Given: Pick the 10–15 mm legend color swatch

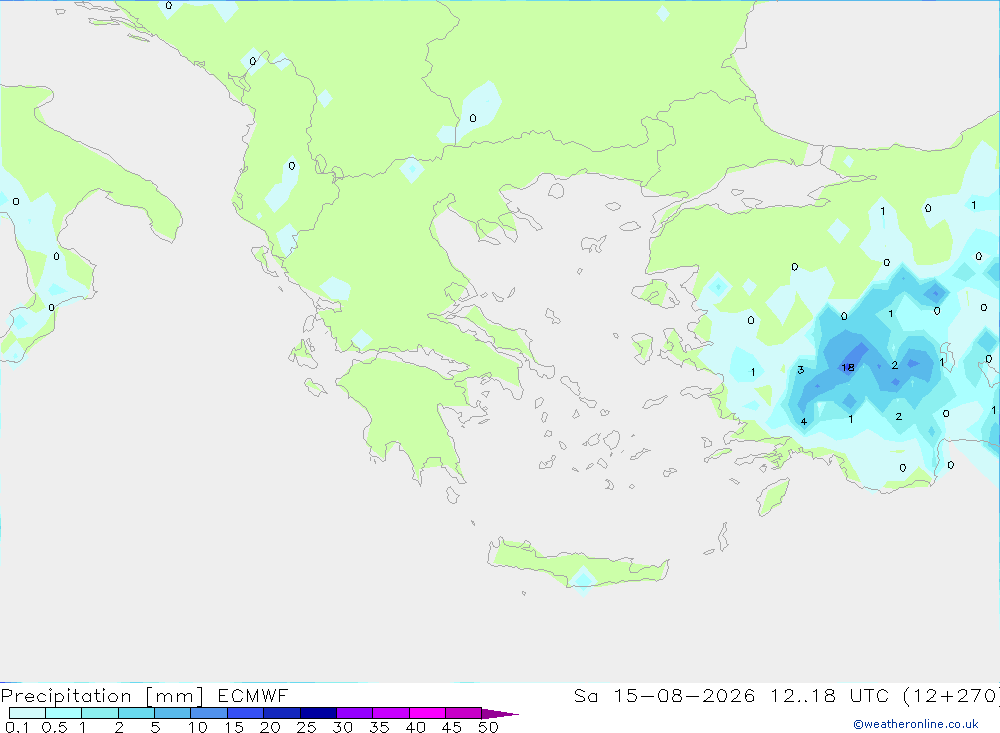Looking at the screenshot, I should coord(209,713).
